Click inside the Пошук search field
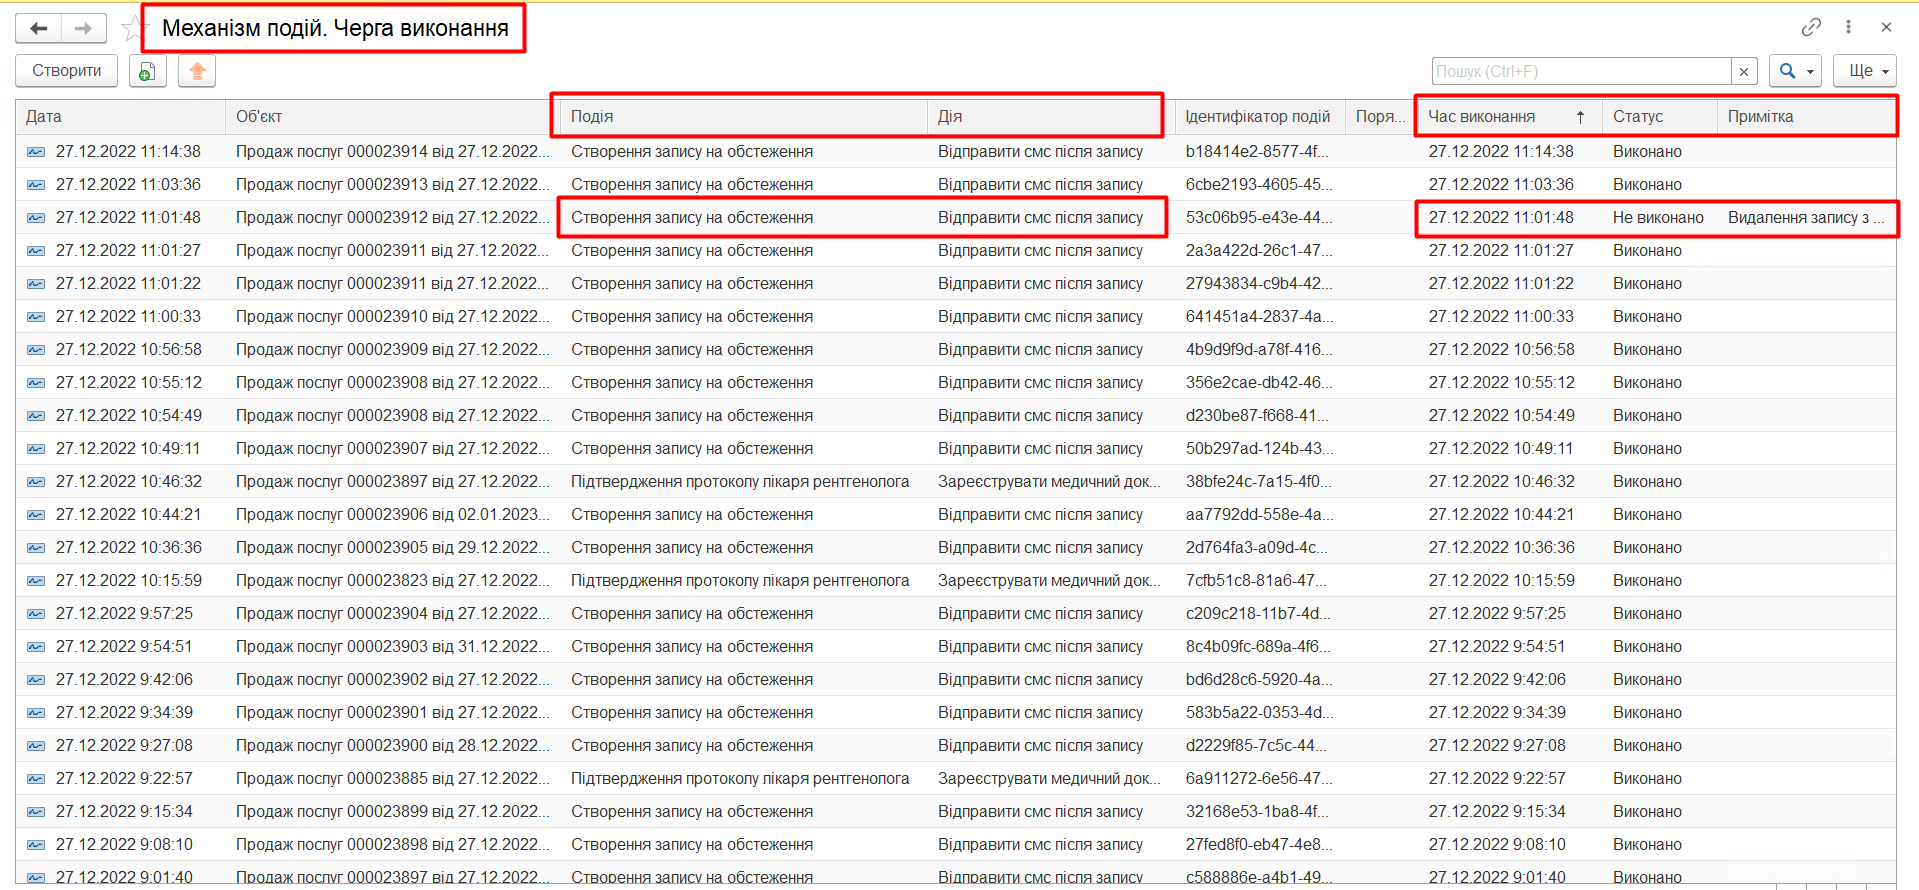Image resolution: width=1919 pixels, height=890 pixels. pos(1582,71)
